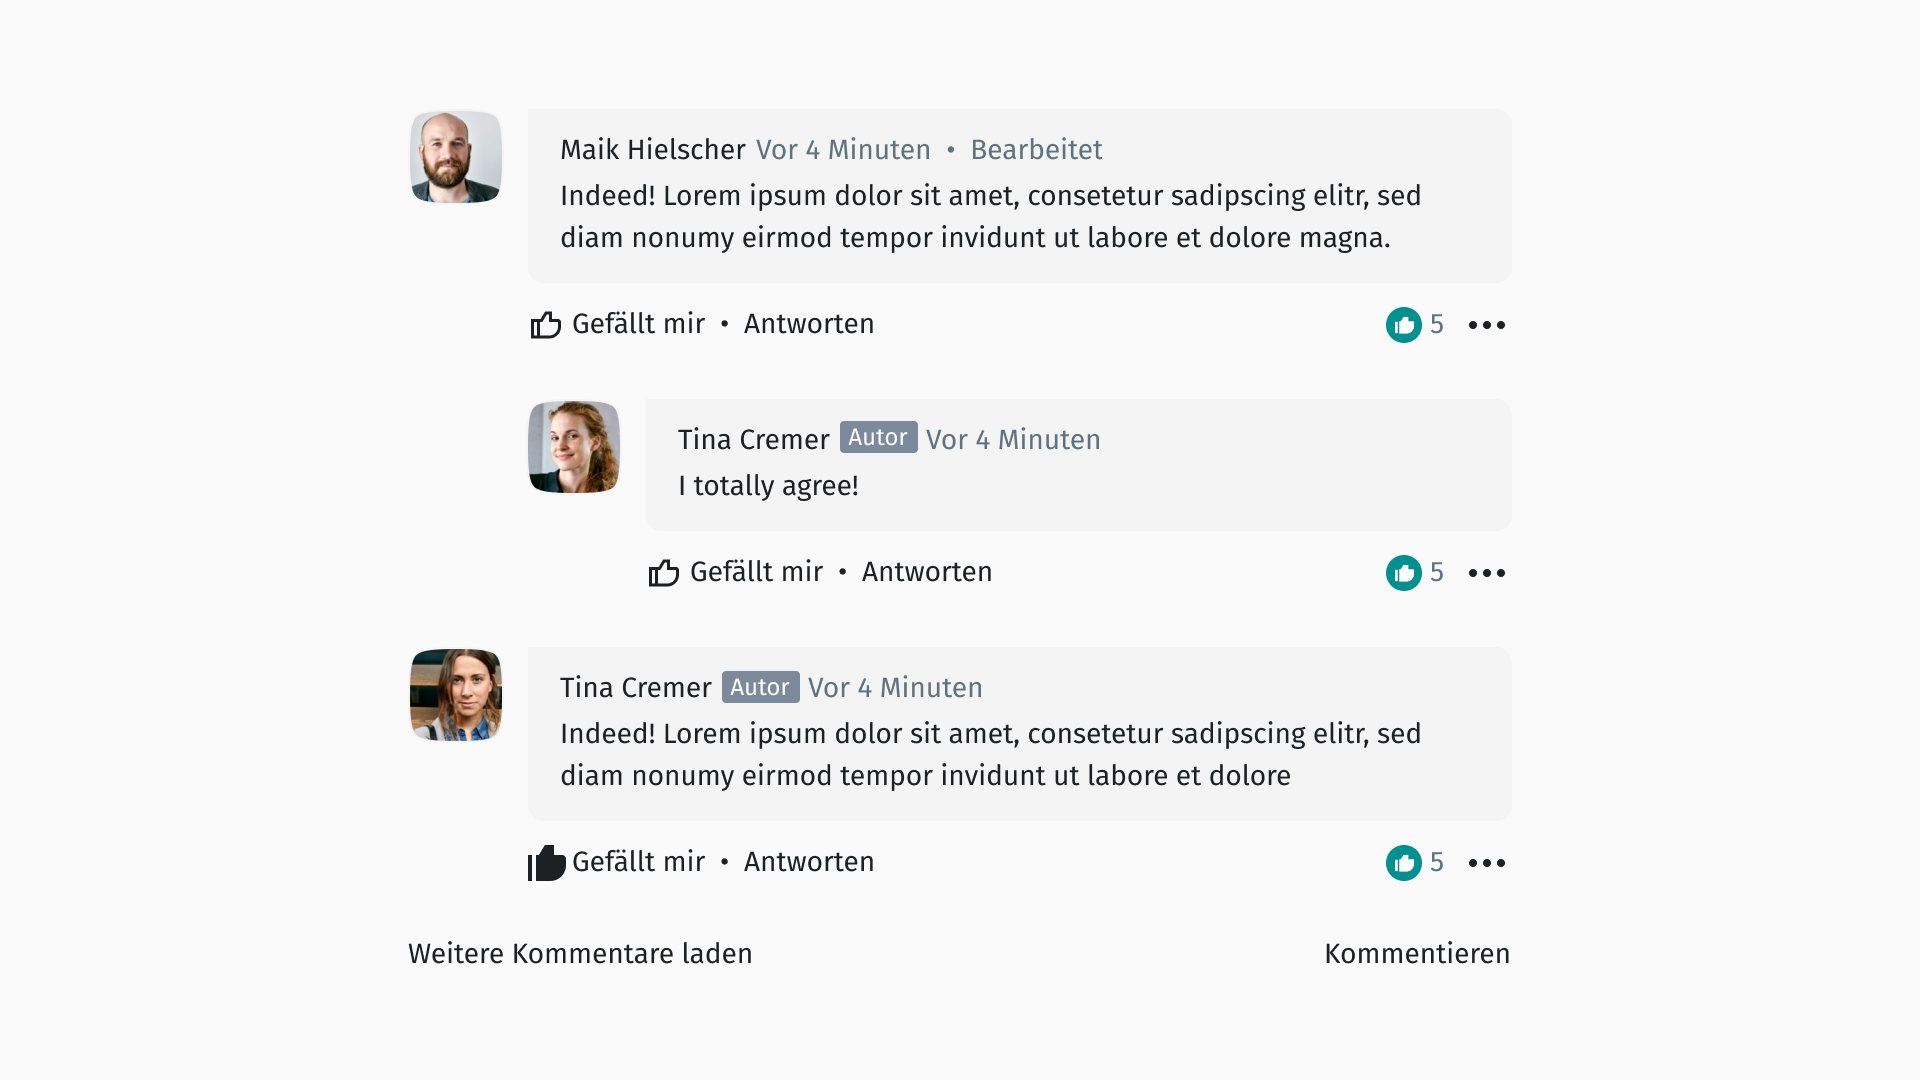1920x1080 pixels.
Task: Click the Bearbeitet label on Maik's comment
Action: [1036, 149]
